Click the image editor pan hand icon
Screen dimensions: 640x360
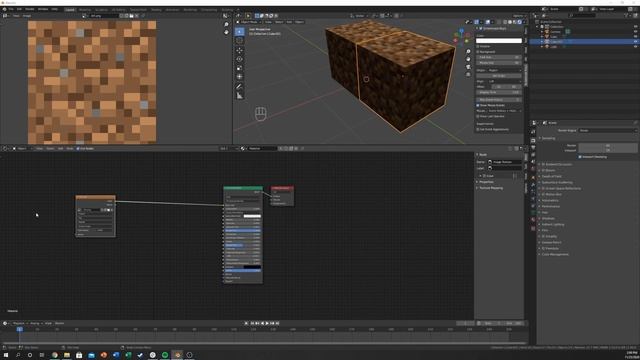pos(227,32)
